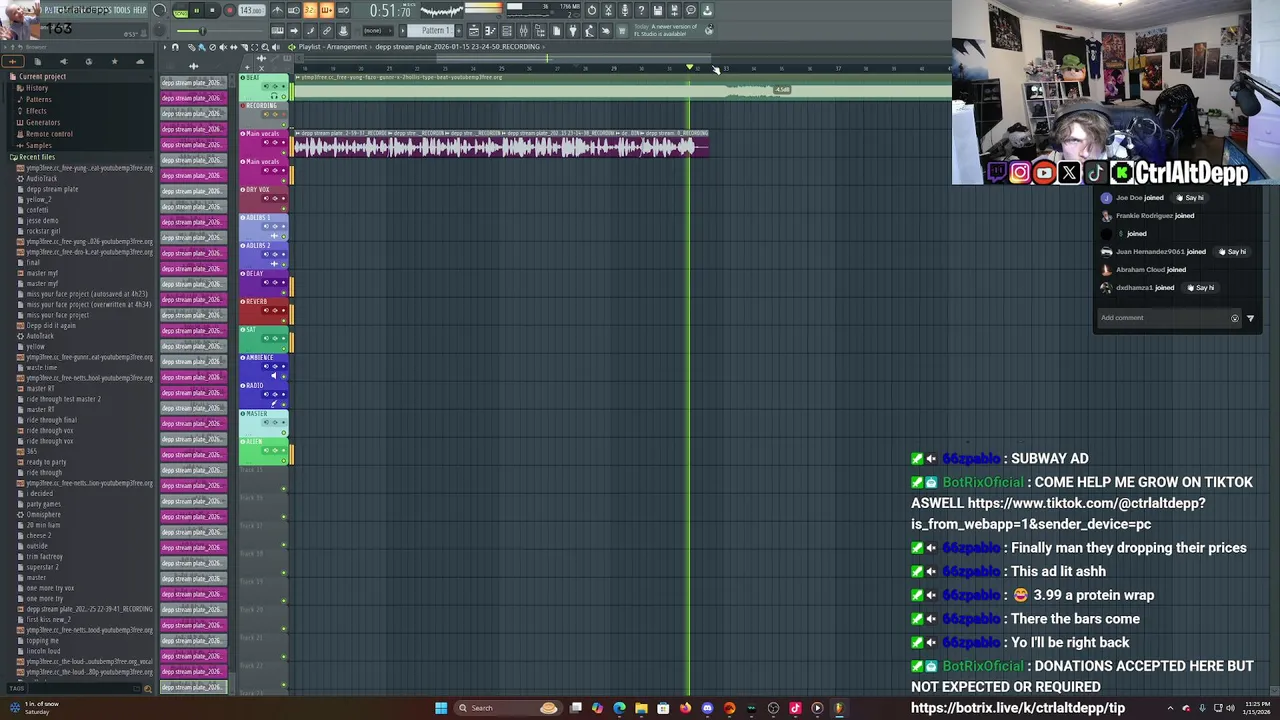The width and height of the screenshot is (1280, 720).
Task: Open the shopping cart store icon
Action: pyautogui.click(x=621, y=31)
